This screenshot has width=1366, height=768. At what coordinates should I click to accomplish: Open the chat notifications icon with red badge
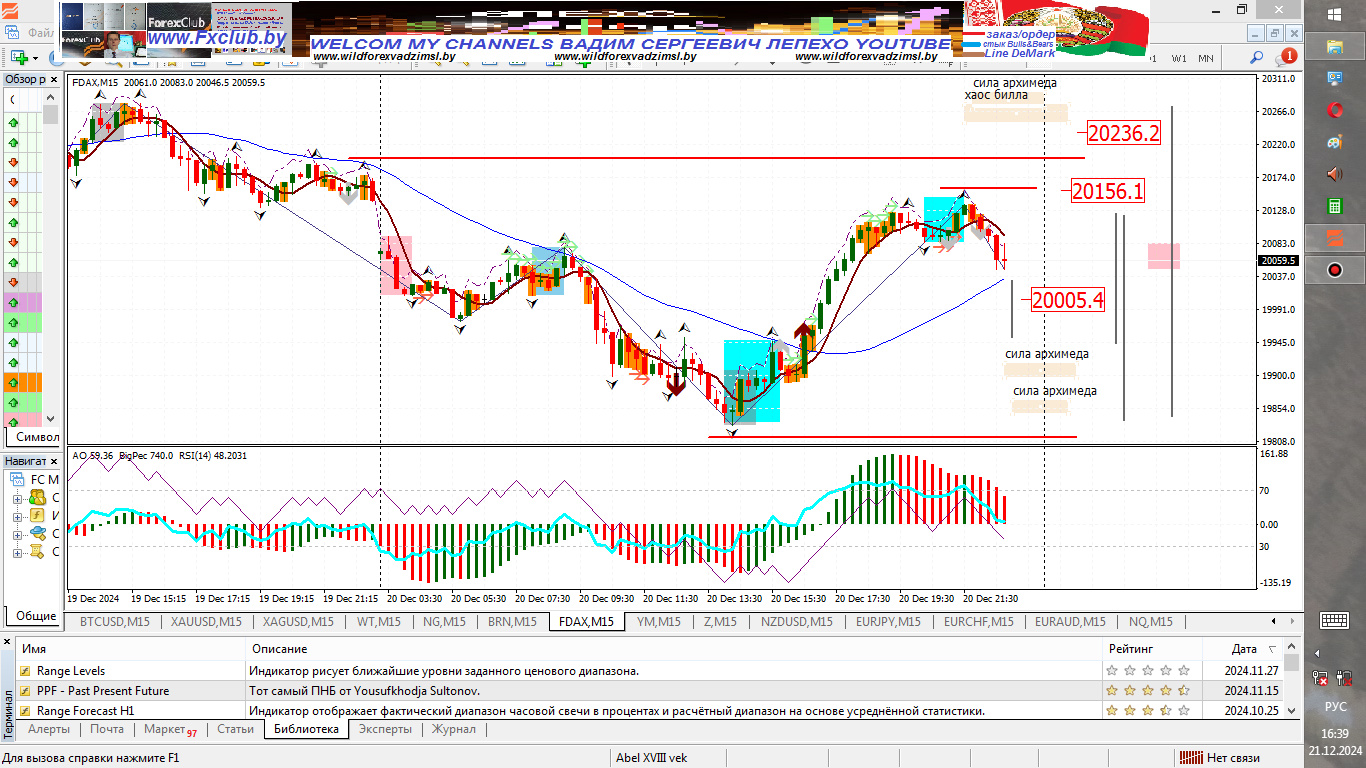pyautogui.click(x=1286, y=58)
